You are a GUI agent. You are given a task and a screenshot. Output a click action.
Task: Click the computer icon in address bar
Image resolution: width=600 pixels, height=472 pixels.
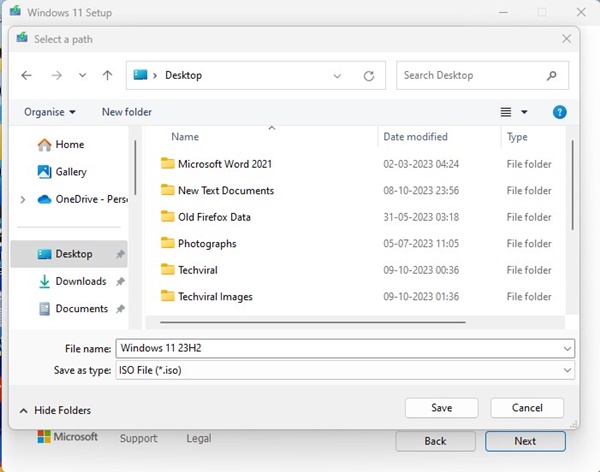click(140, 75)
